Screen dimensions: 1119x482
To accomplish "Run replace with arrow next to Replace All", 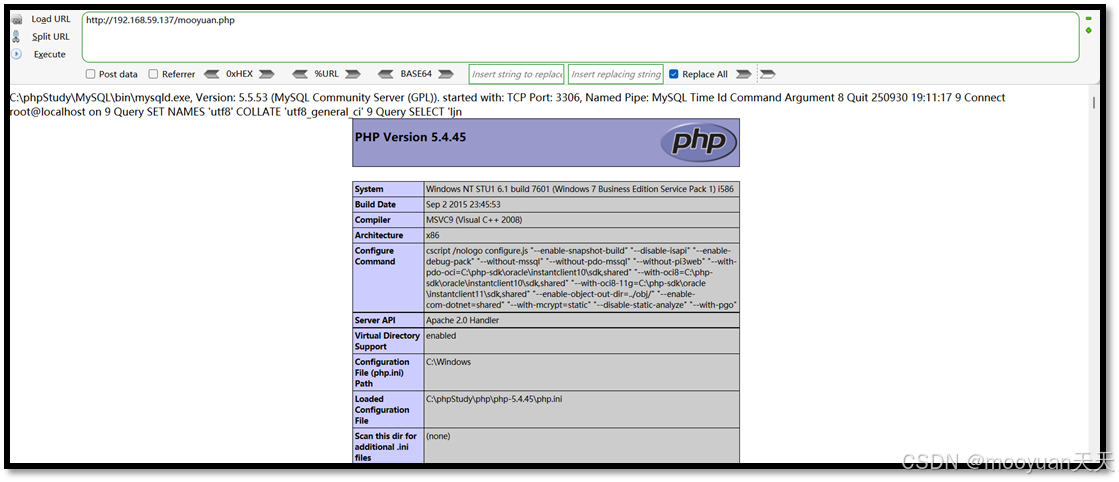I will click(x=743, y=74).
